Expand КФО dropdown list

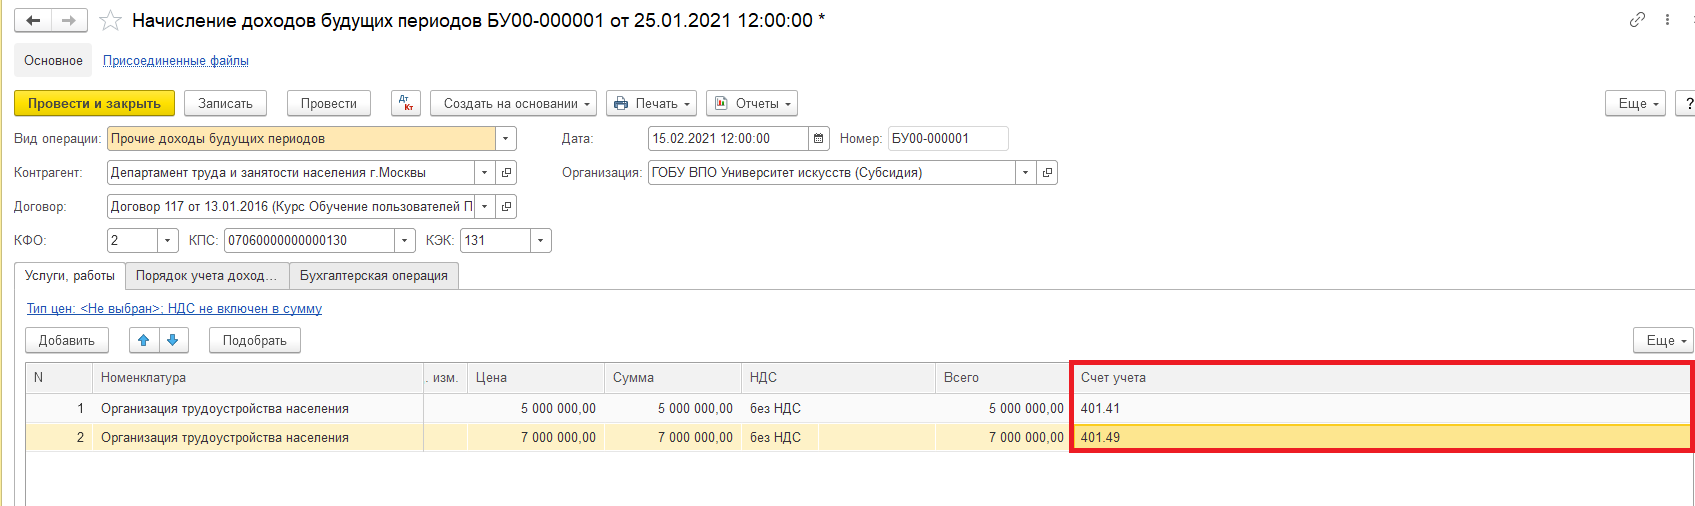168,240
